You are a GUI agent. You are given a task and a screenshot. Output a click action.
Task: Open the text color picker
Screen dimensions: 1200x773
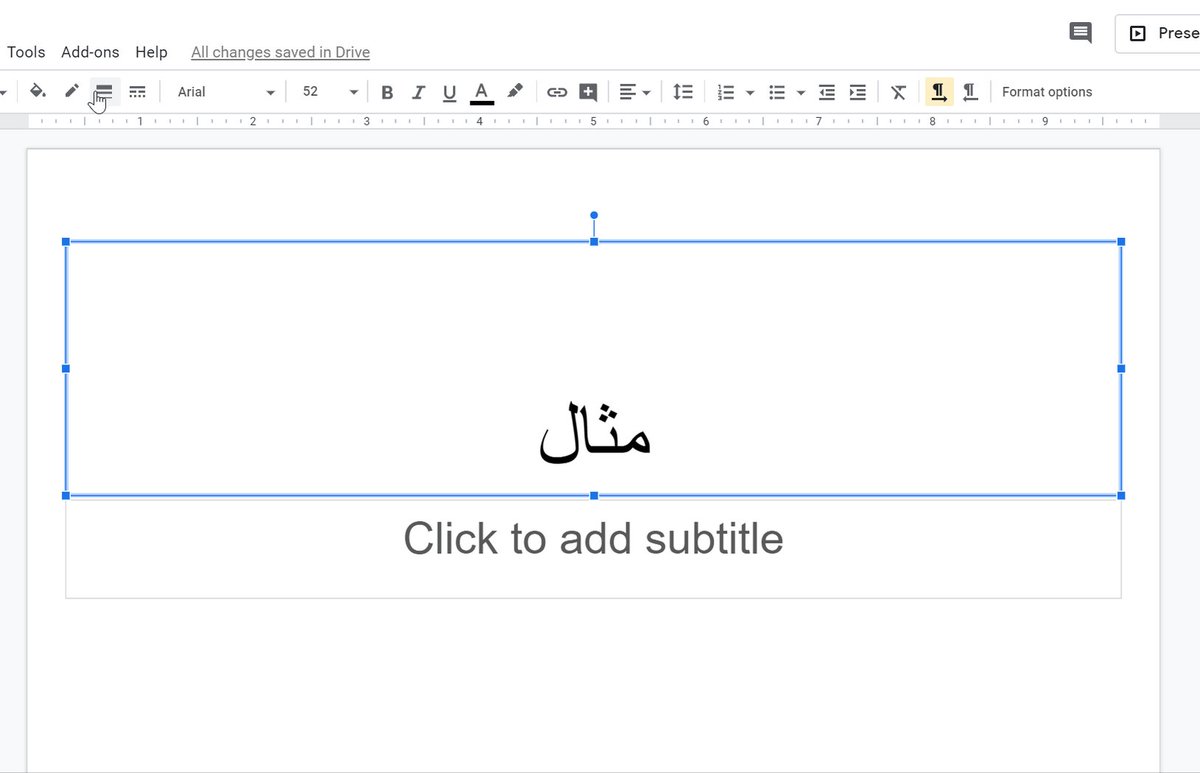coord(482,92)
